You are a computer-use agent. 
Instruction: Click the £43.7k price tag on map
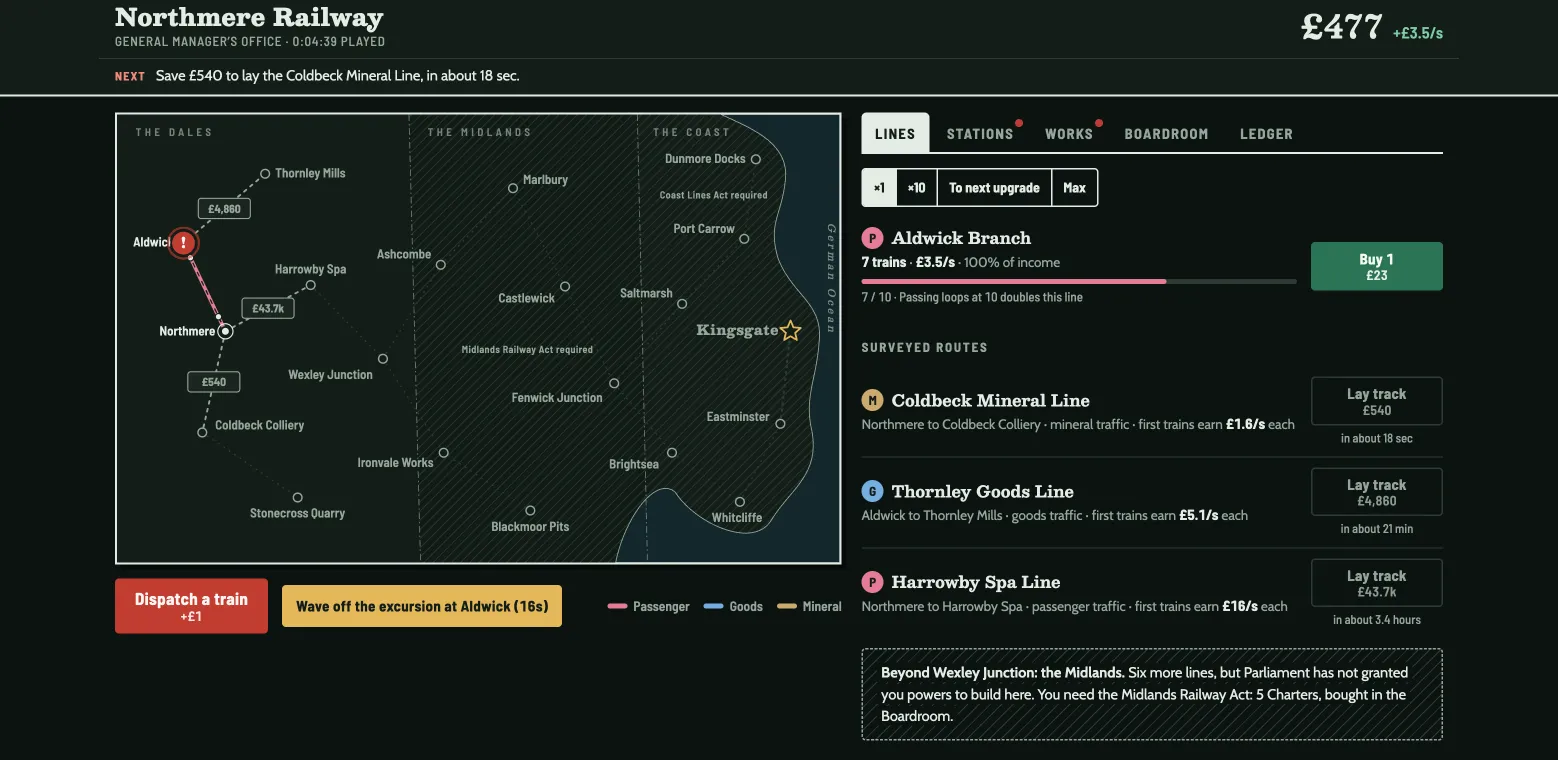pyautogui.click(x=268, y=309)
